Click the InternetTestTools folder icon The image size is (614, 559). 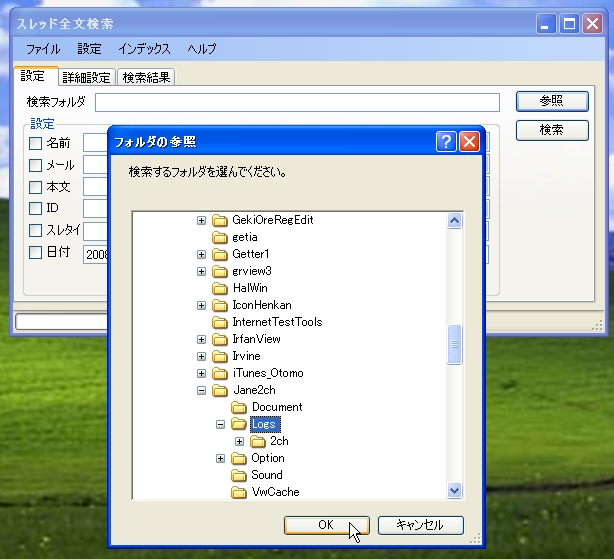click(x=220, y=323)
